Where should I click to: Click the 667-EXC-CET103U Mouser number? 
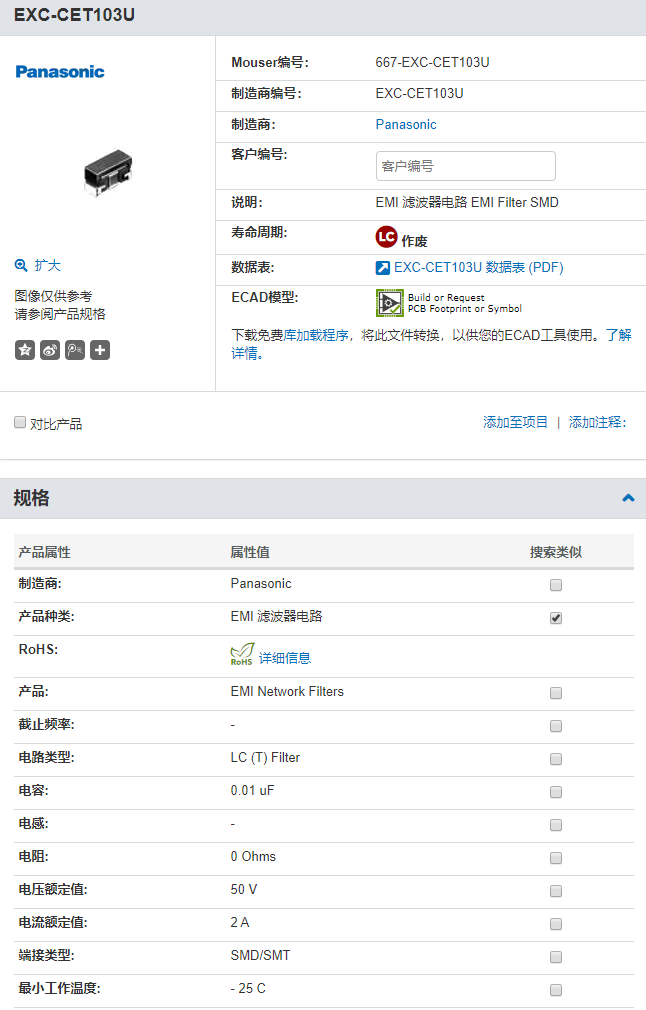coord(432,62)
